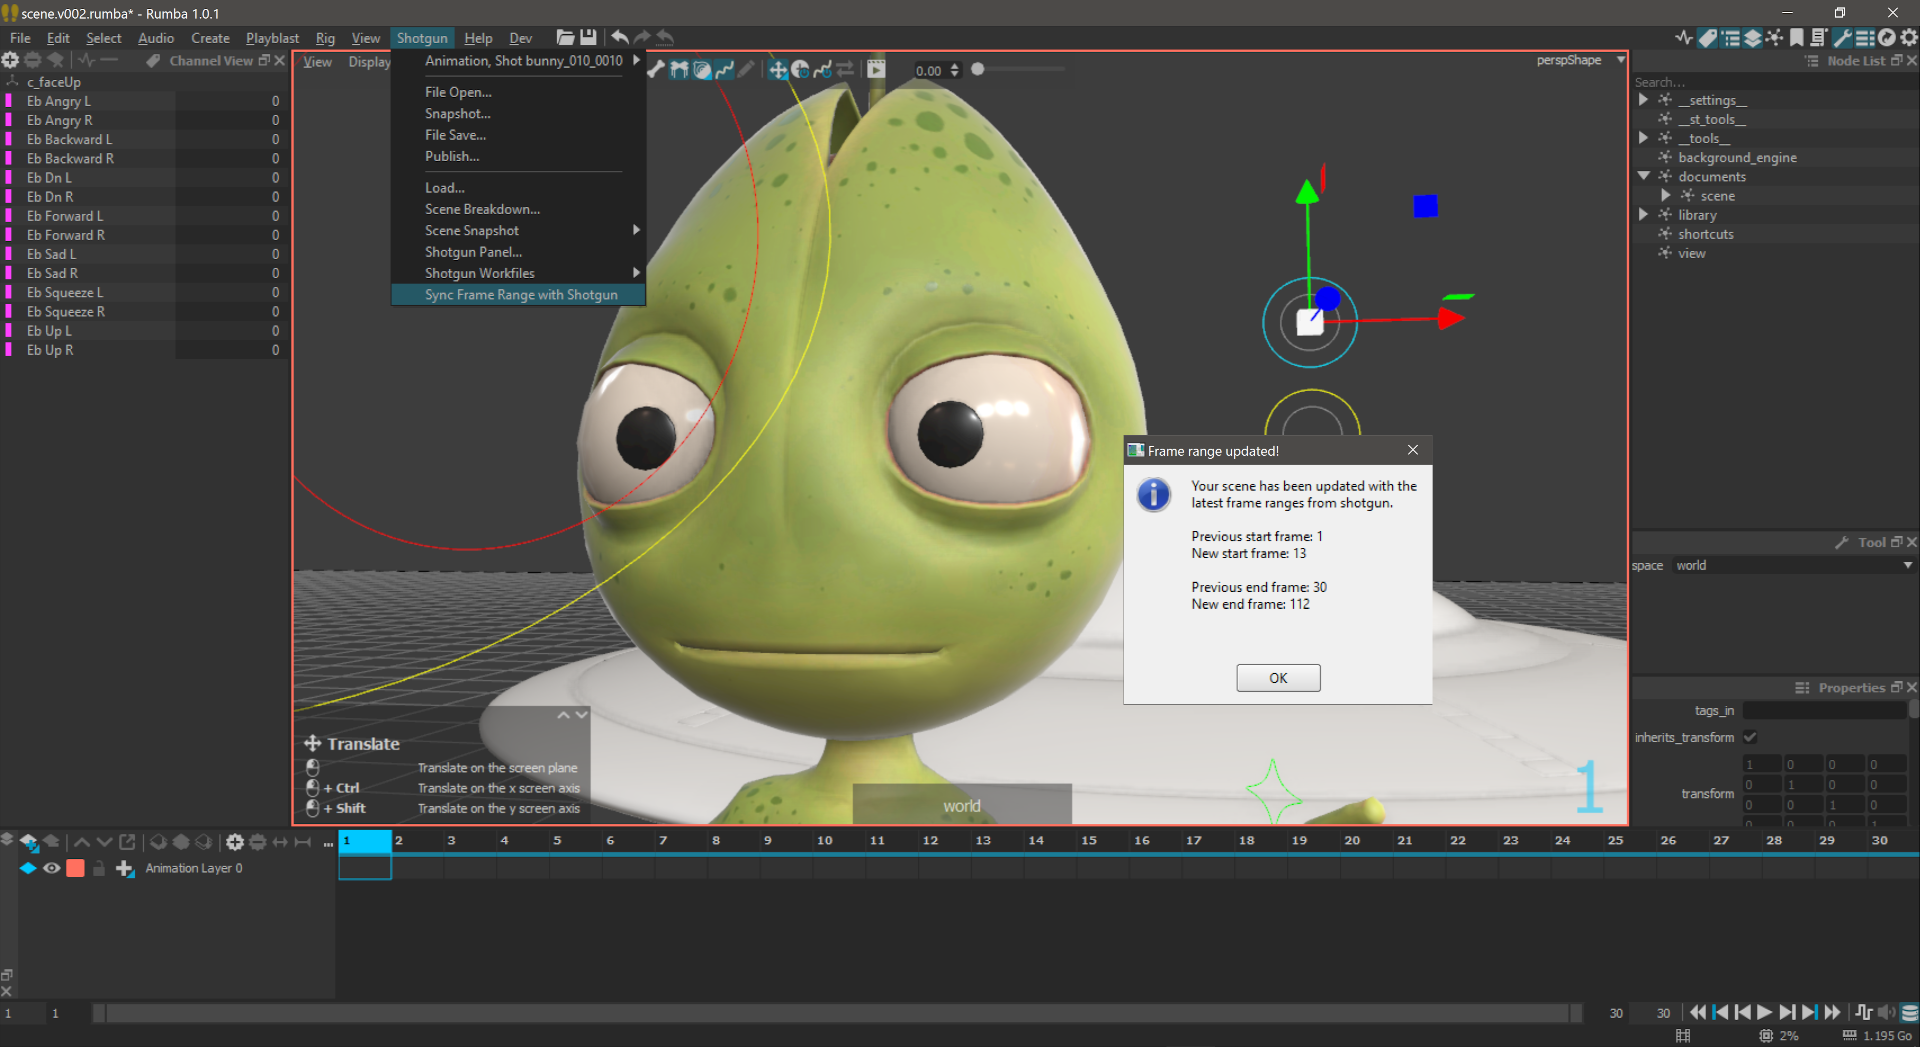Choose Sync Frame Range with Shotgun

point(519,295)
